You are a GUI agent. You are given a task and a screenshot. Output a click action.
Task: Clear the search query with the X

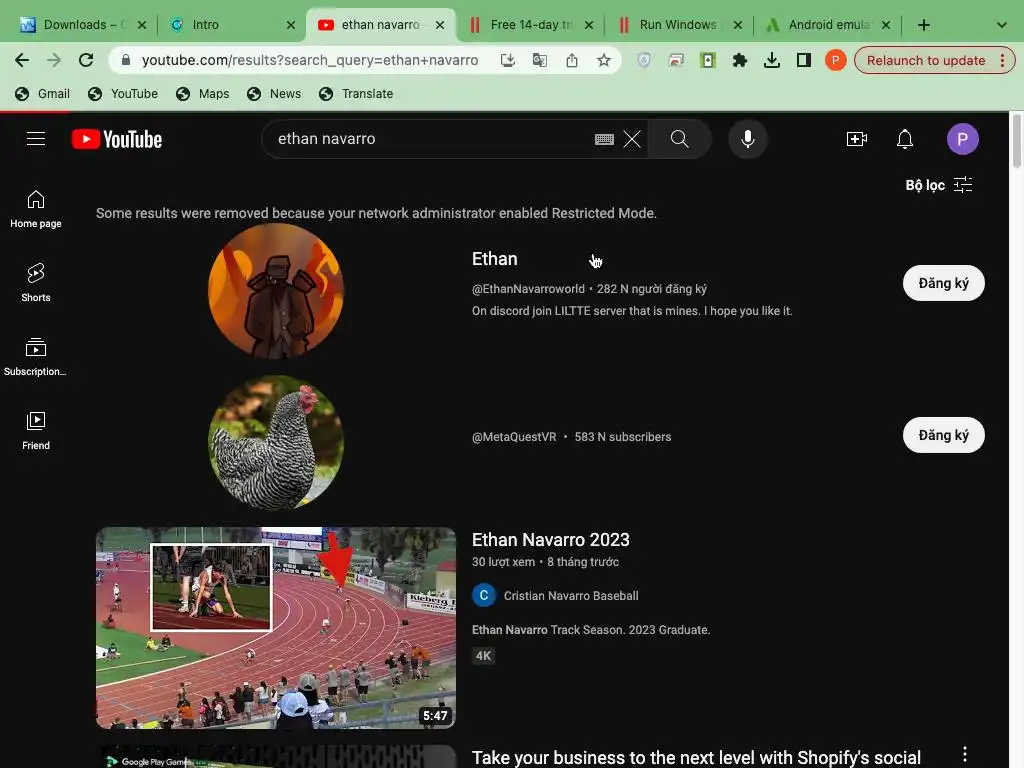pos(632,138)
